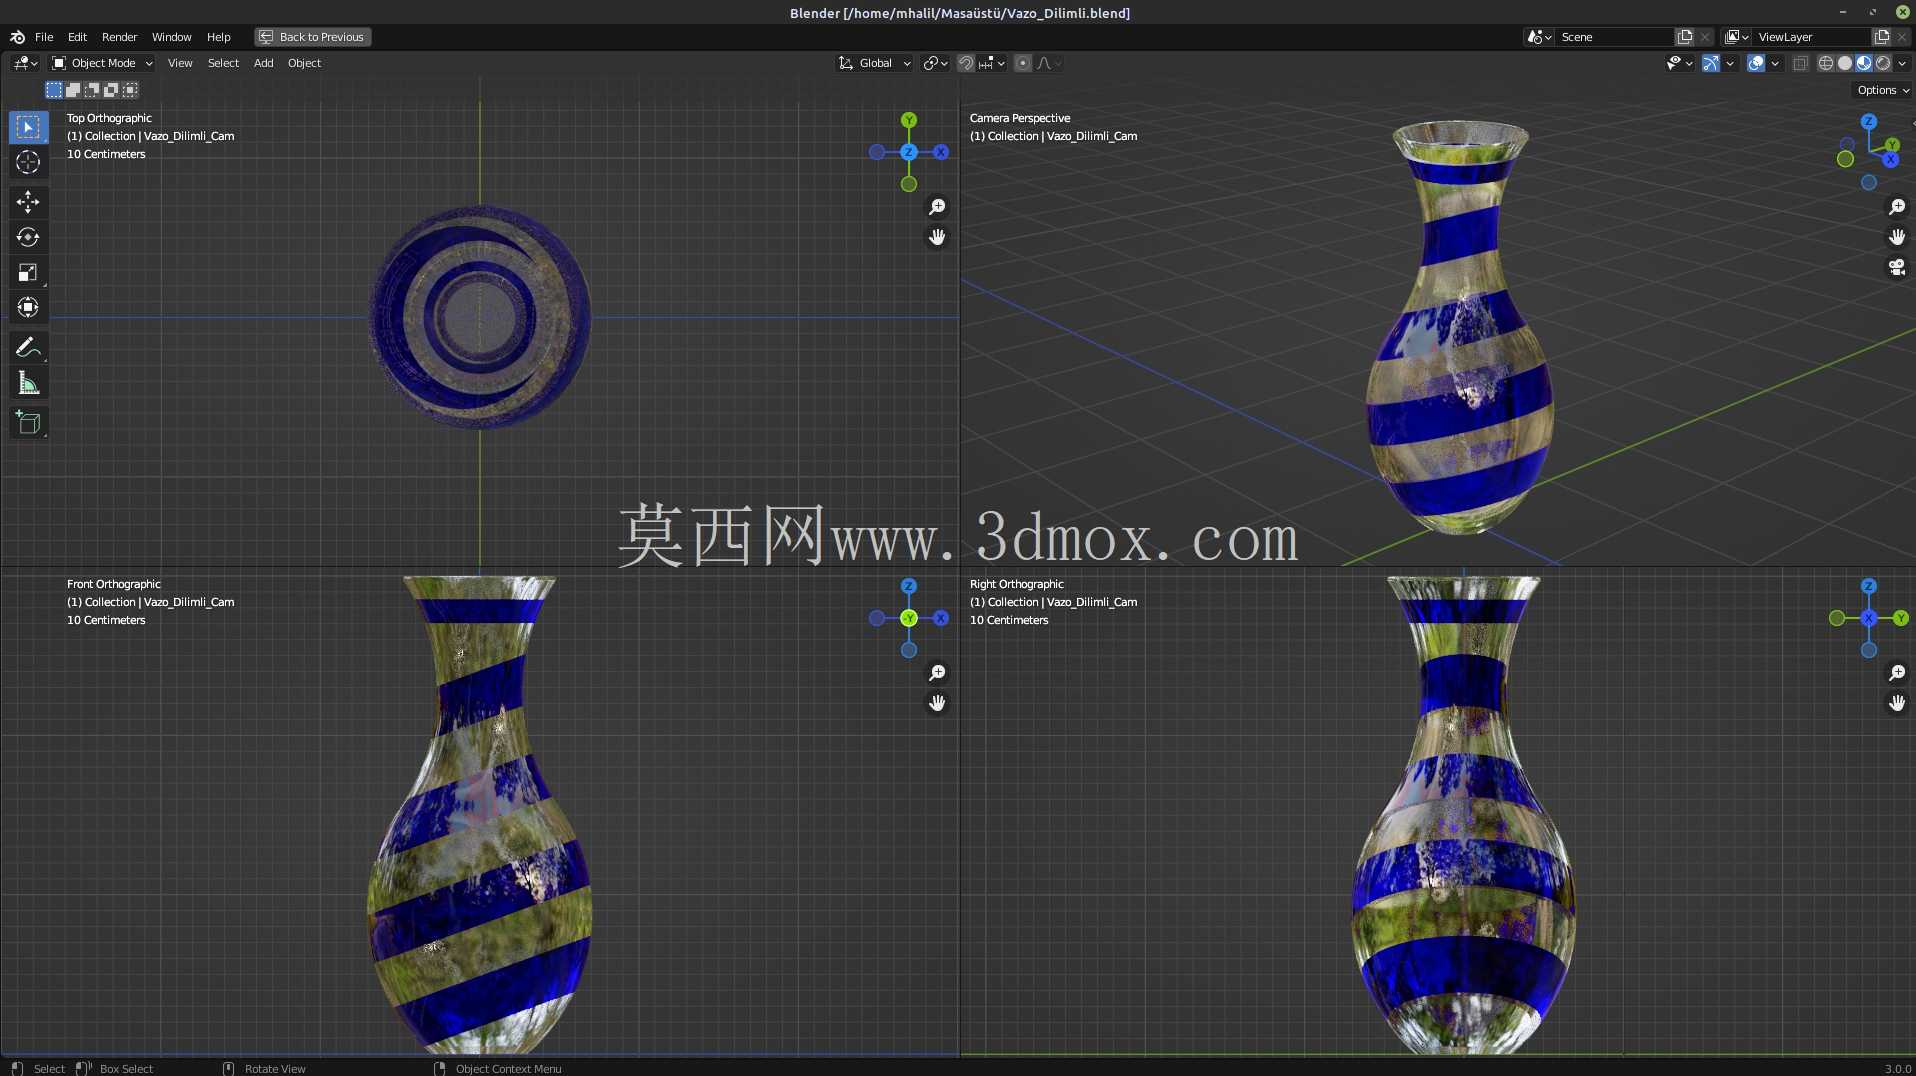Select the Transform tool
Screen dimensions: 1916x1076
tap(28, 307)
